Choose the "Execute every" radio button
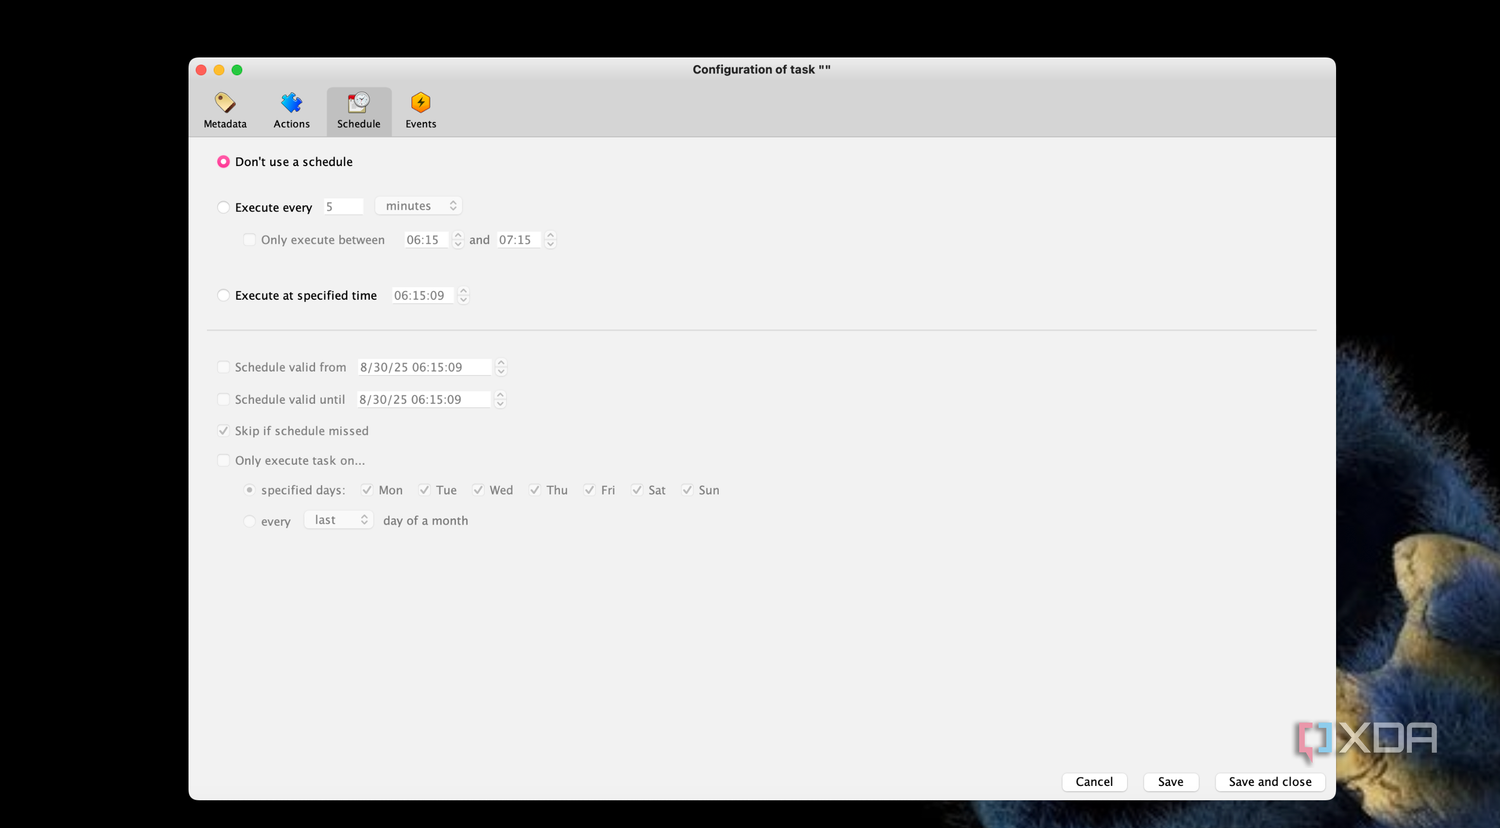 click(223, 208)
